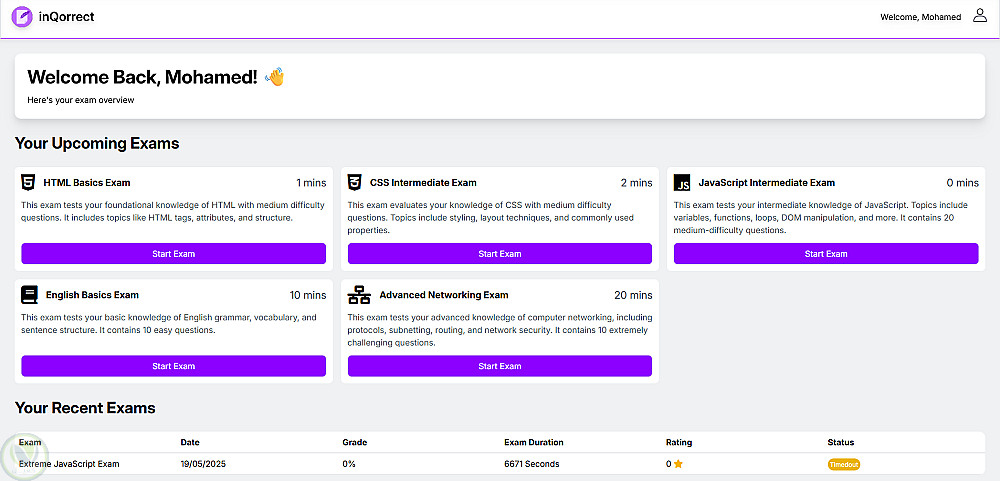Click the HTML Basics Exam title
1000x481 pixels.
(x=87, y=182)
